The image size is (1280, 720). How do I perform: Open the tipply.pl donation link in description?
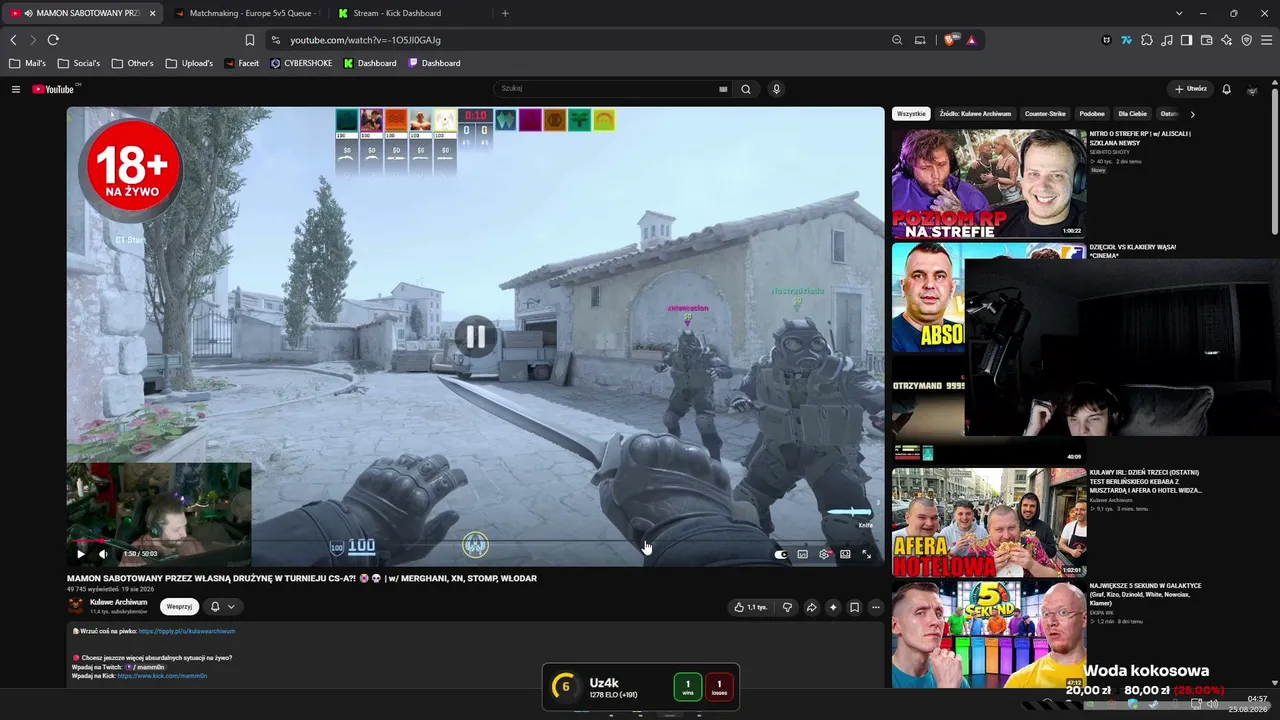187,631
